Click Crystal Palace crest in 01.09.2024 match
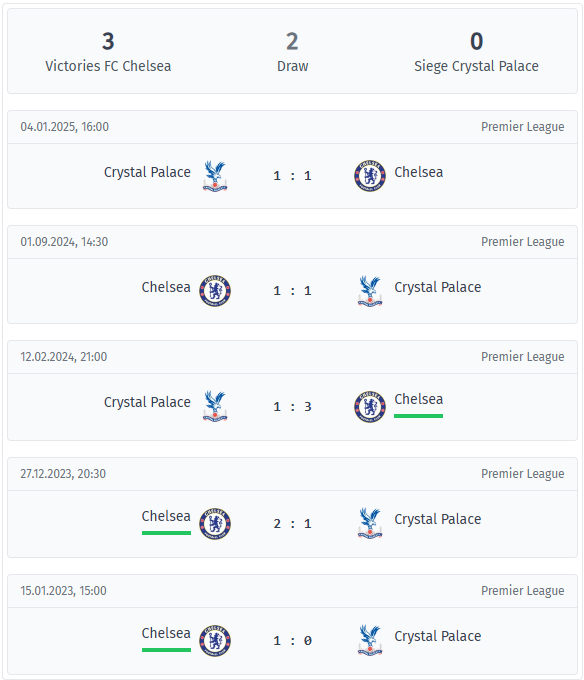The height and width of the screenshot is (680, 584). point(370,291)
